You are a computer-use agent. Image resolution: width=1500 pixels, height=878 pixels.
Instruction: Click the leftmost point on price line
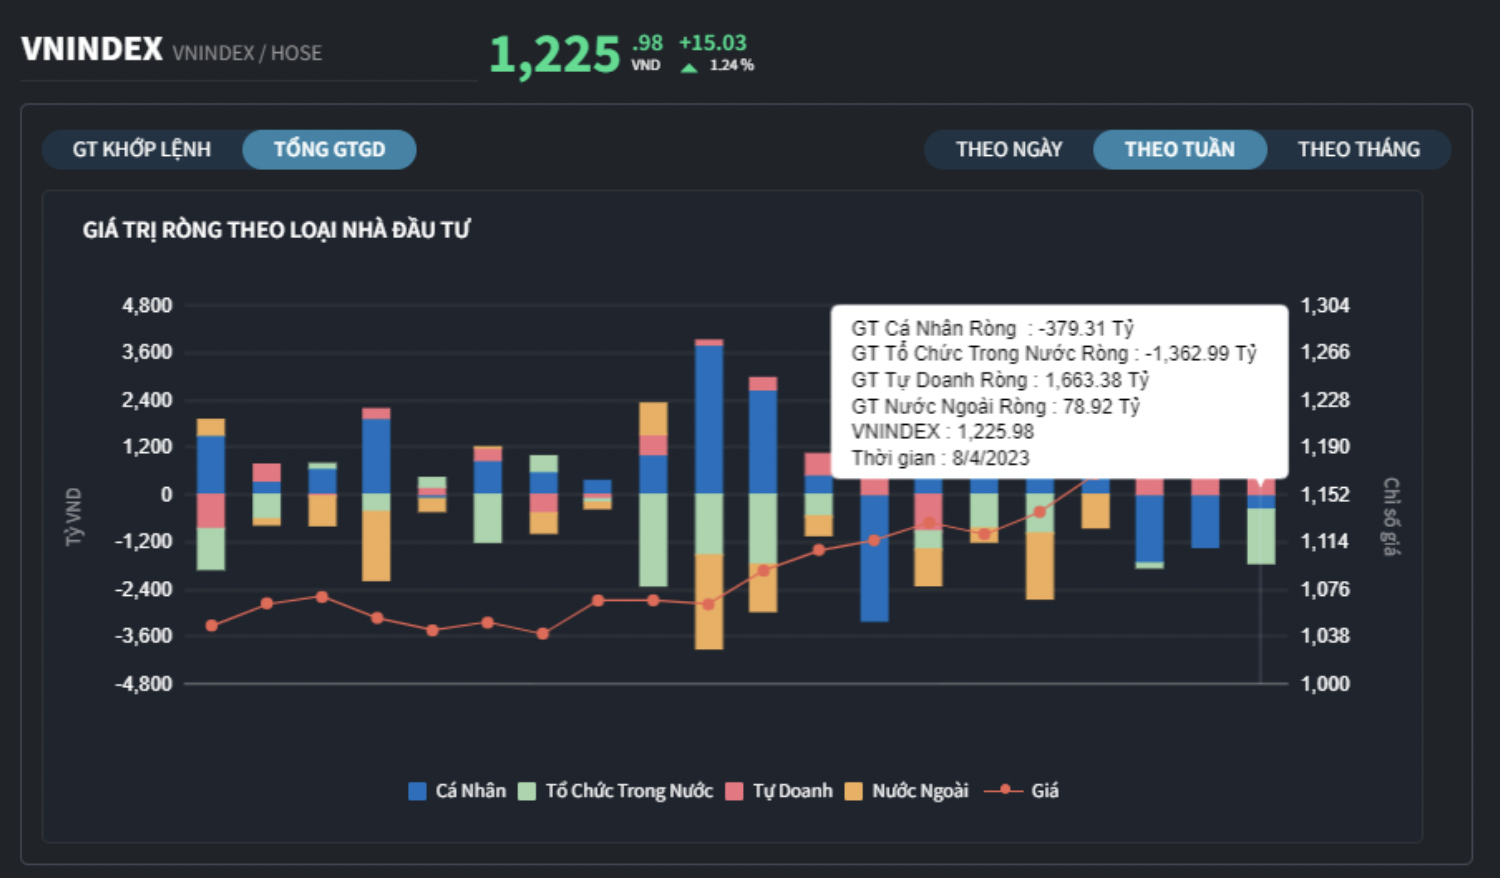click(x=211, y=626)
